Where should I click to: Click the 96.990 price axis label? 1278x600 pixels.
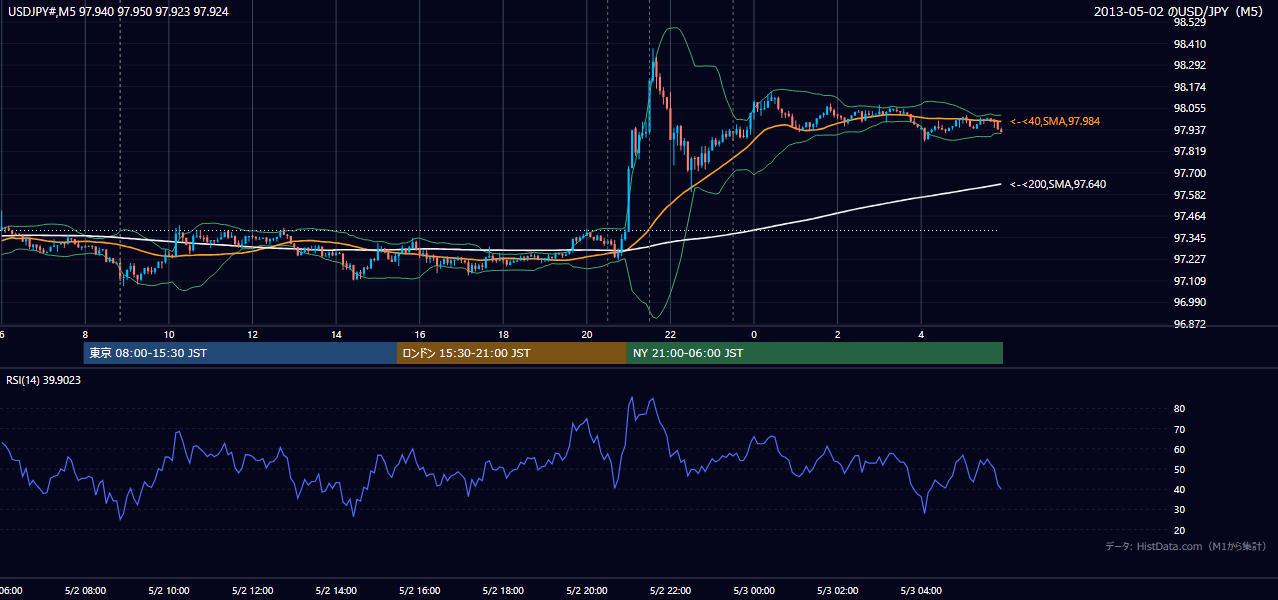pyautogui.click(x=1190, y=302)
